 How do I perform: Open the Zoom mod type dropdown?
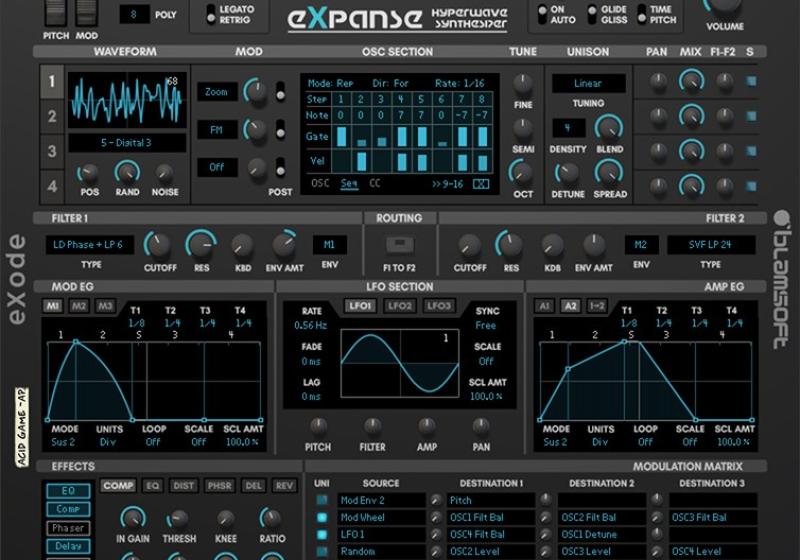click(217, 92)
